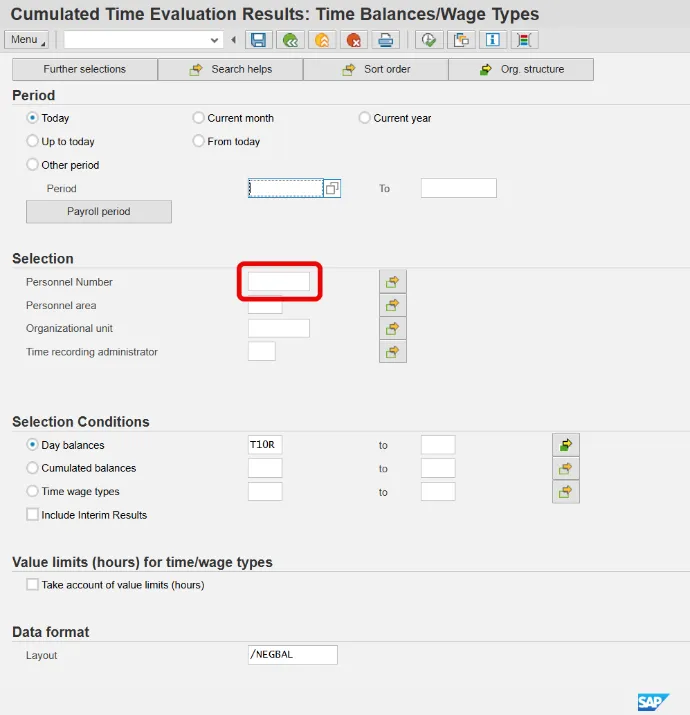690x715 pixels.
Task: Click the blue Information icon
Action: click(493, 40)
